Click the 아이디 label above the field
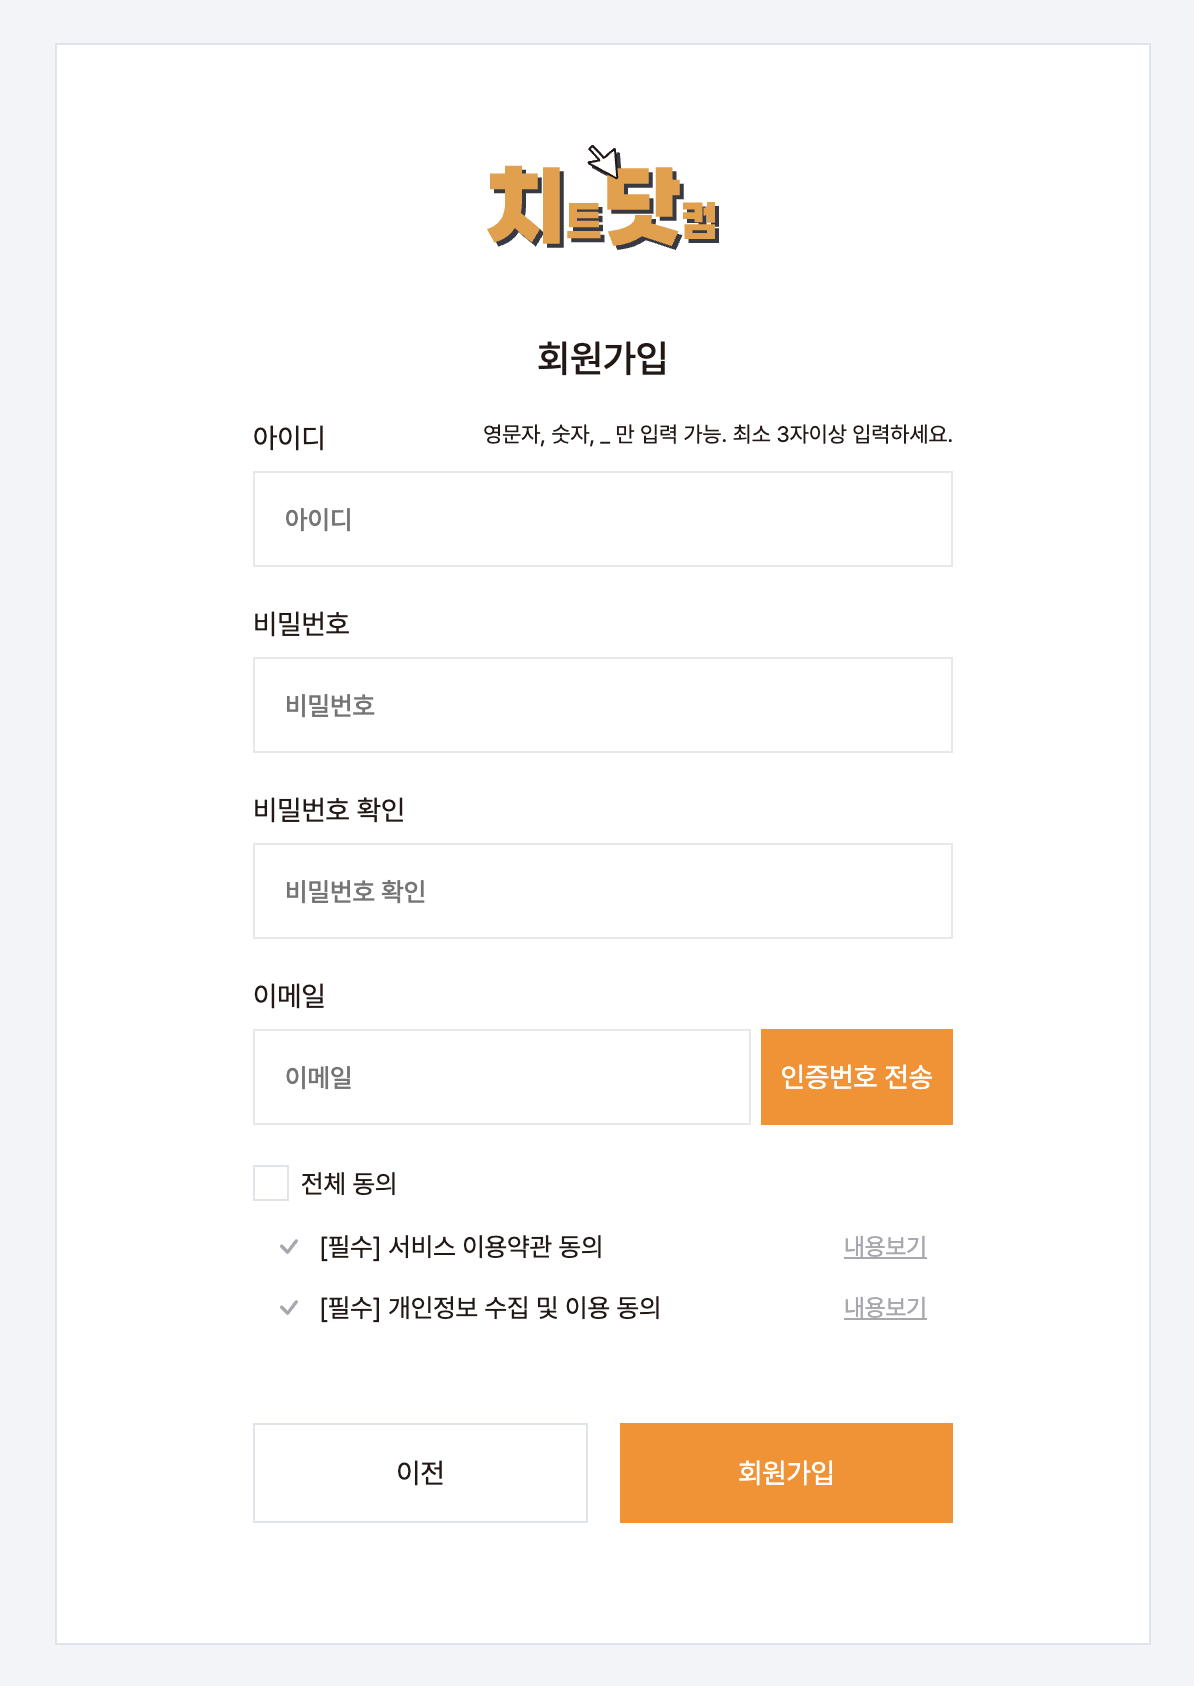The width and height of the screenshot is (1194, 1686). 289,438
